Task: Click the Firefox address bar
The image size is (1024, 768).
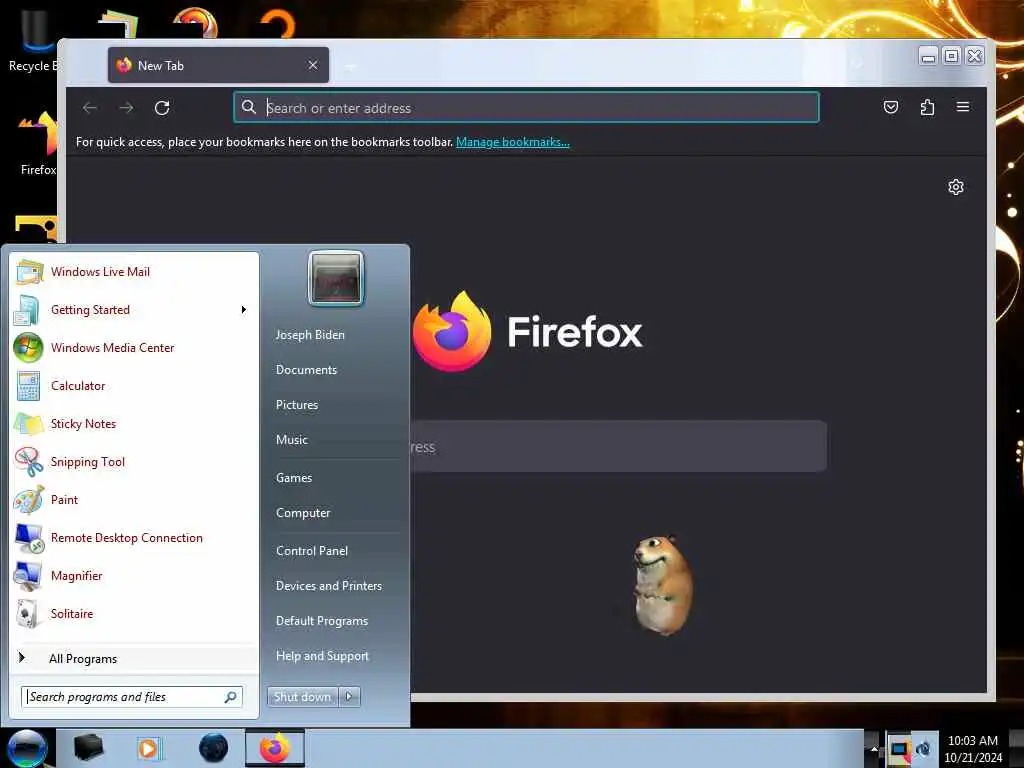Action: coord(526,108)
